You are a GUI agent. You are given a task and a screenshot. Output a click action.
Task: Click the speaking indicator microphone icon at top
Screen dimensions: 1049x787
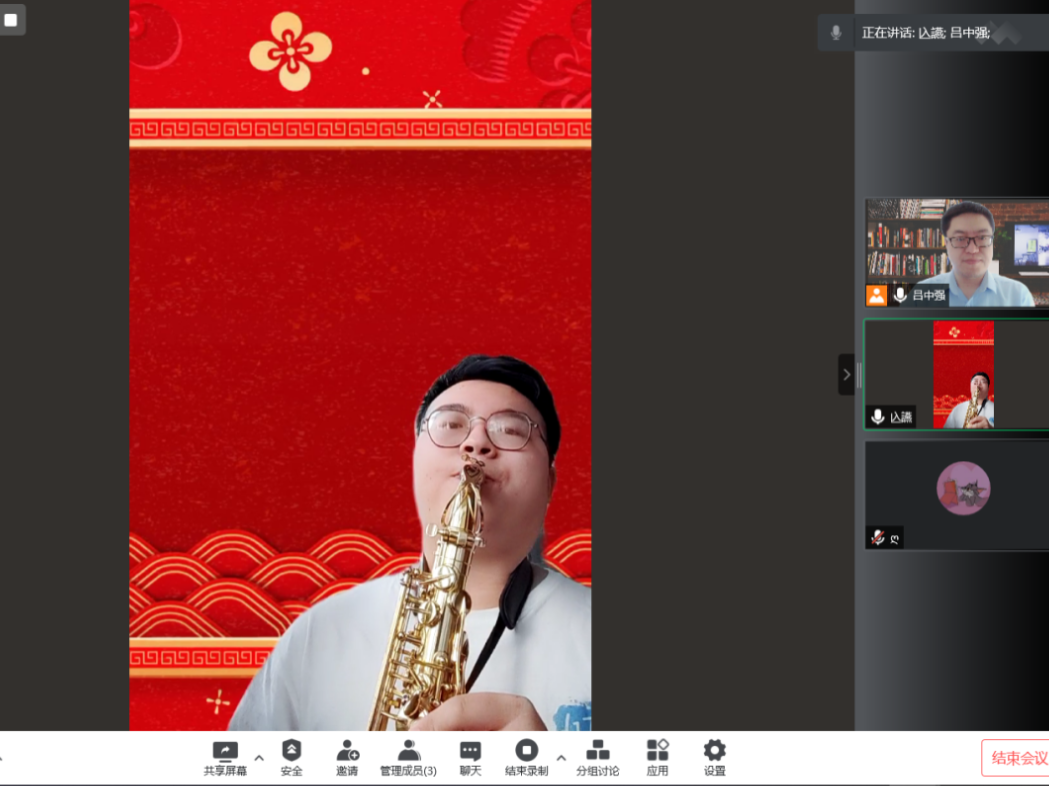836,32
